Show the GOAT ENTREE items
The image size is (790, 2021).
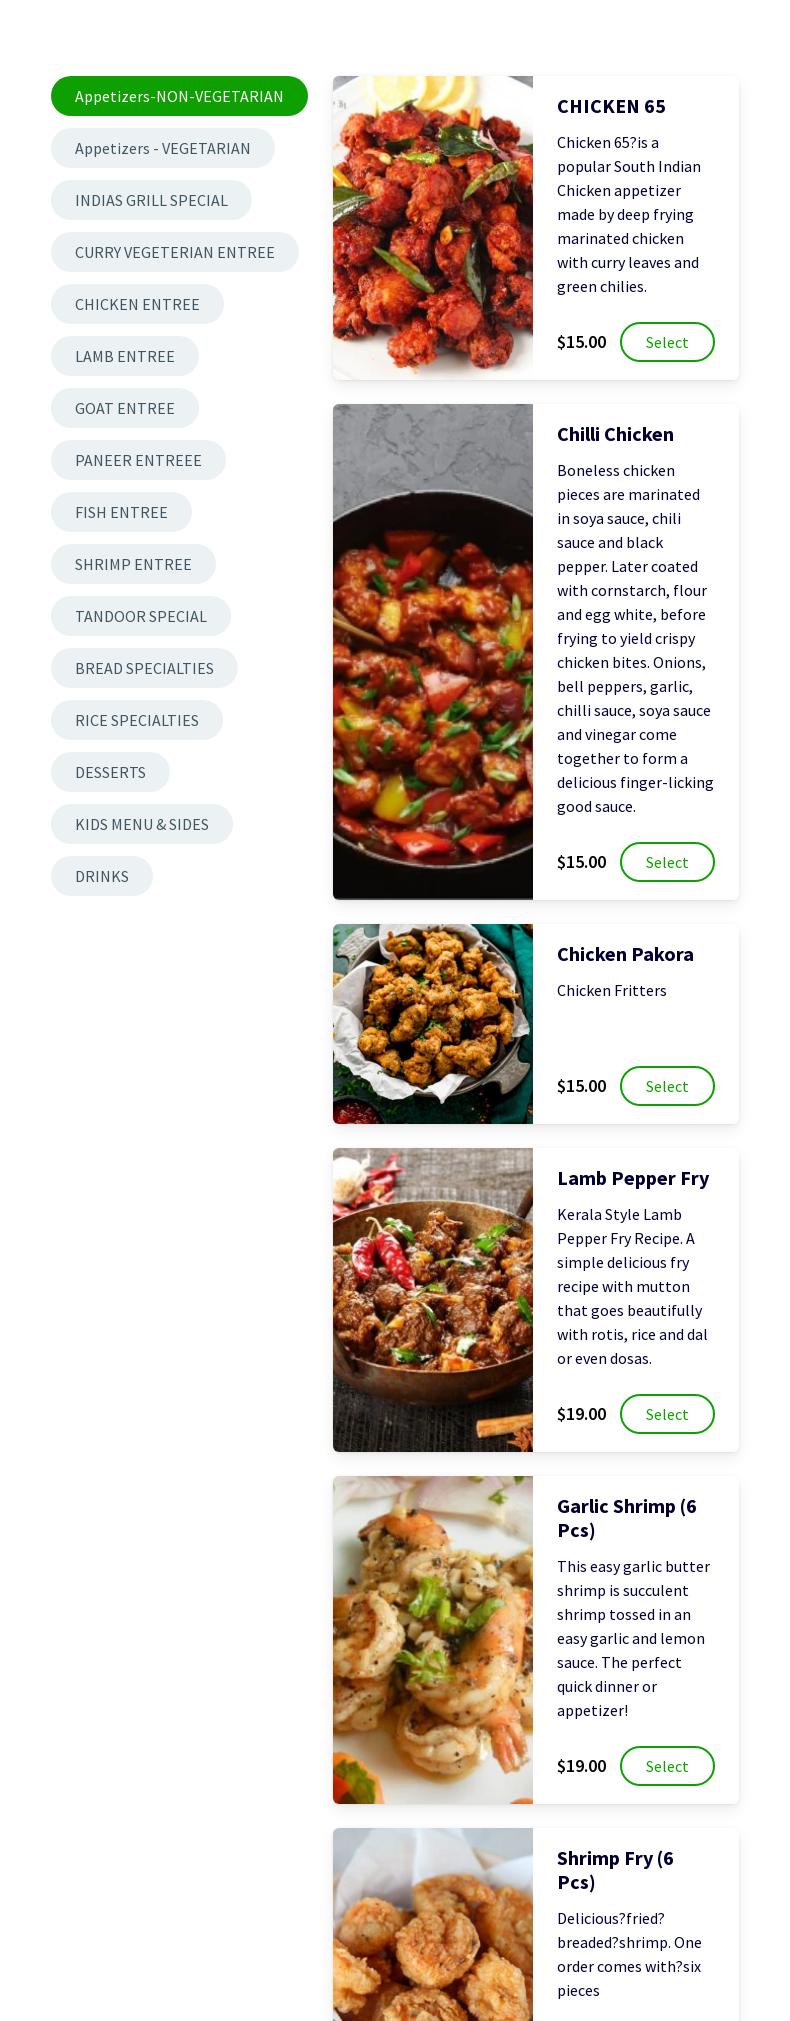[125, 408]
